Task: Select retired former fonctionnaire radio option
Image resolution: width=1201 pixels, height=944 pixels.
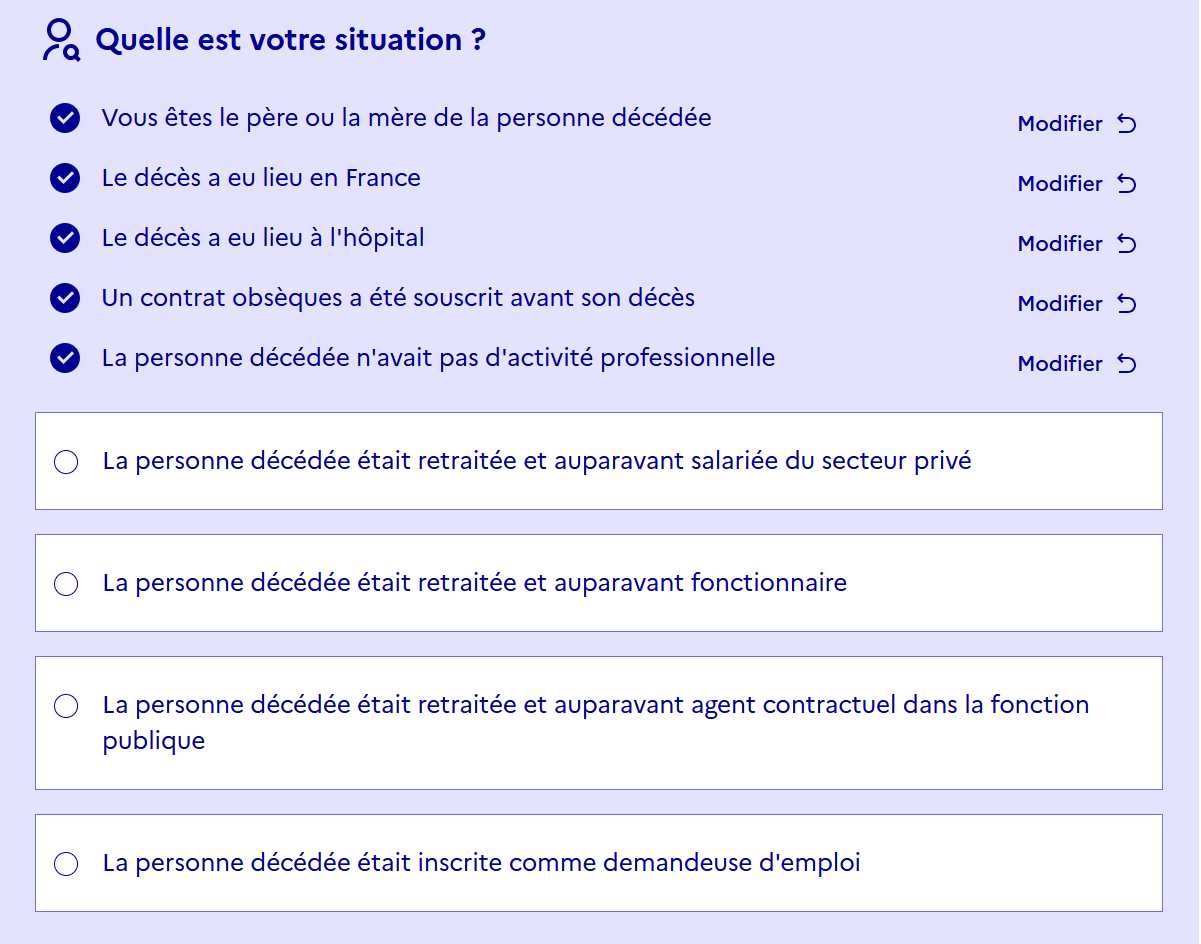Action: click(x=66, y=584)
